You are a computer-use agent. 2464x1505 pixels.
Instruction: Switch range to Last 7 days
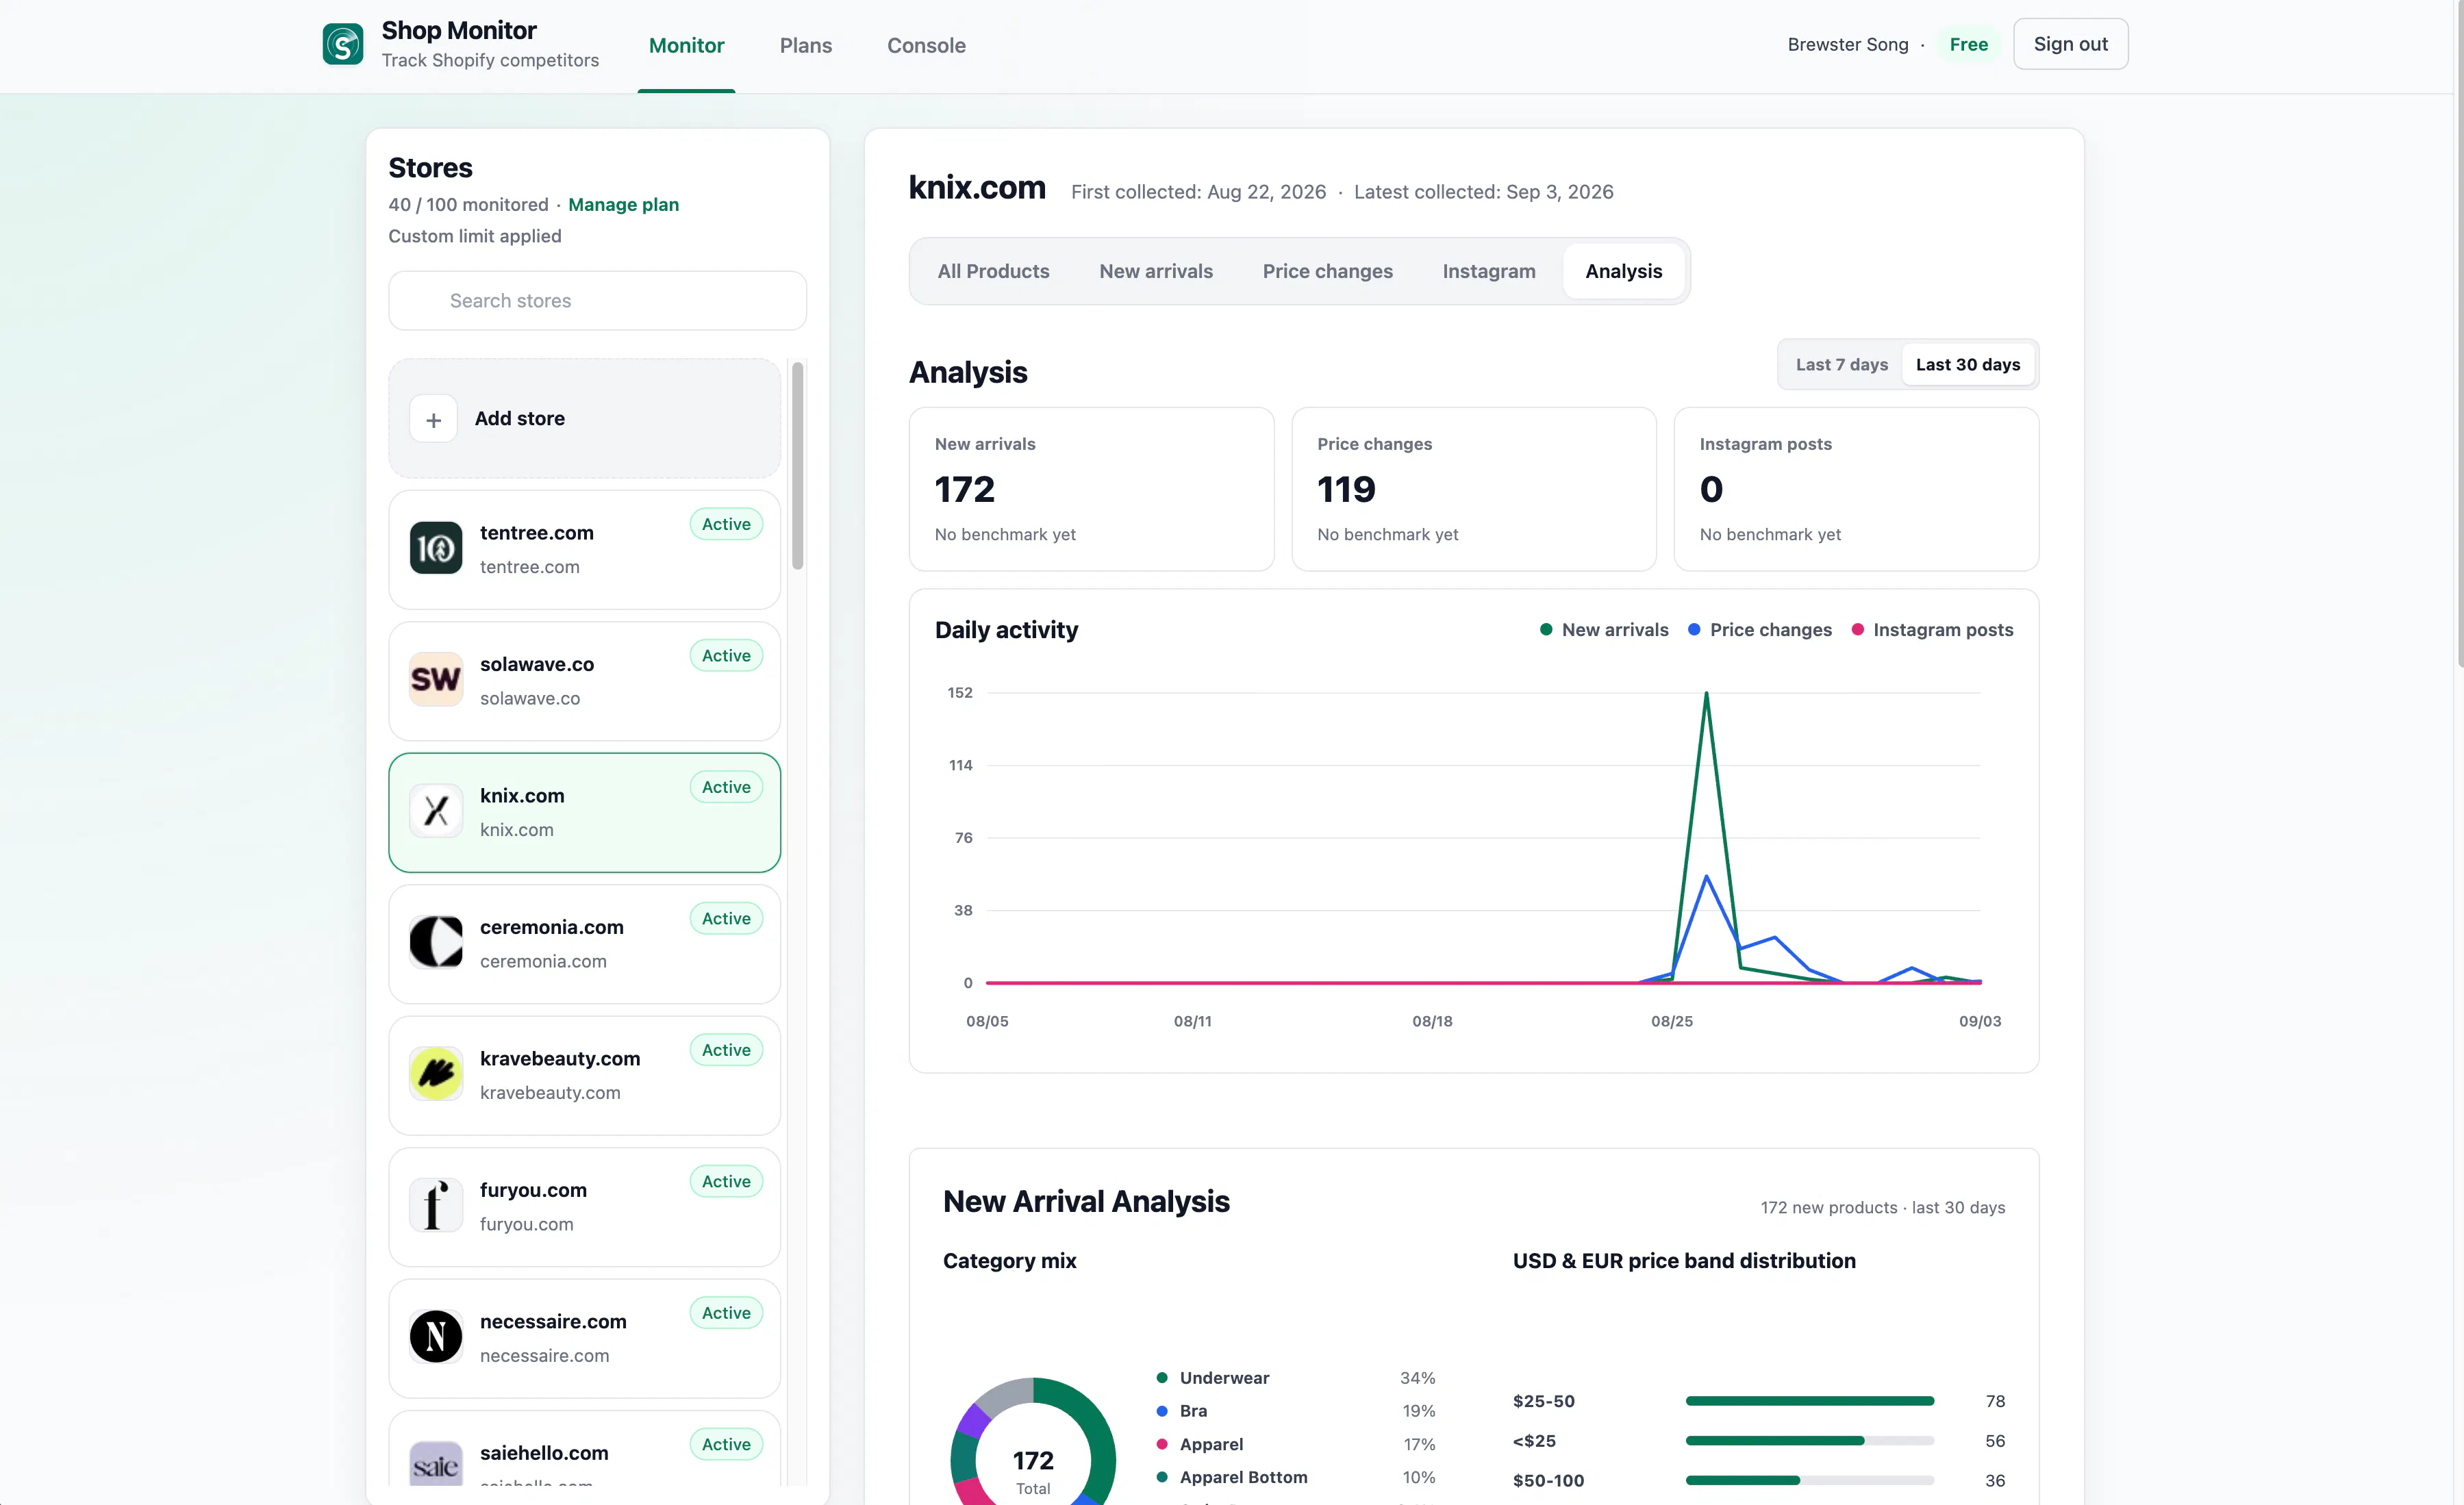click(1841, 365)
